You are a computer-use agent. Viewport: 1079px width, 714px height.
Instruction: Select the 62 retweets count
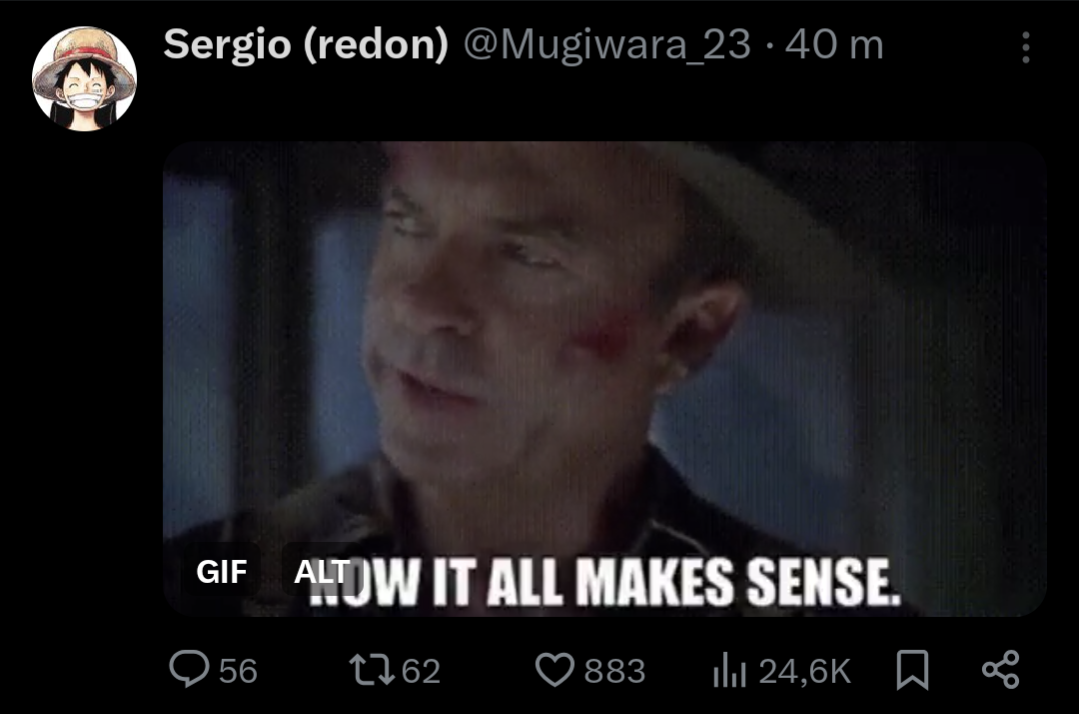point(420,671)
